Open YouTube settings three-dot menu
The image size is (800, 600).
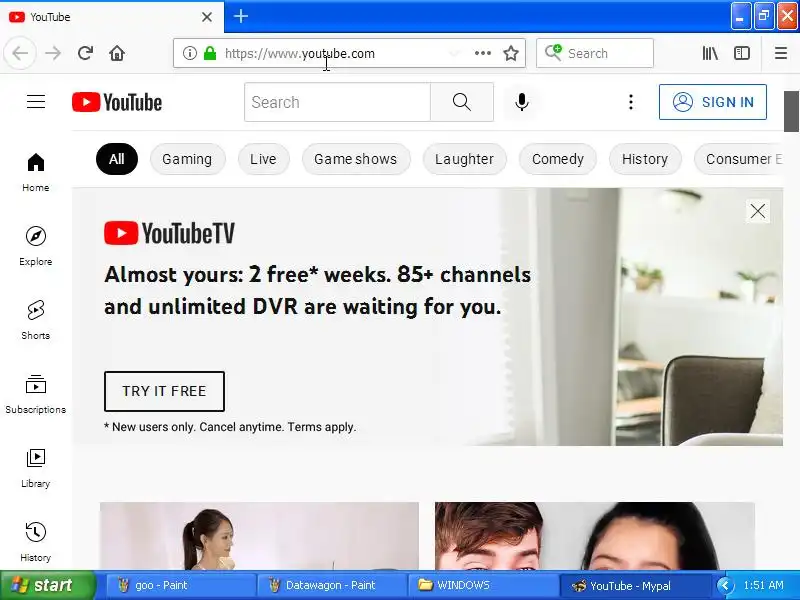pyautogui.click(x=631, y=102)
